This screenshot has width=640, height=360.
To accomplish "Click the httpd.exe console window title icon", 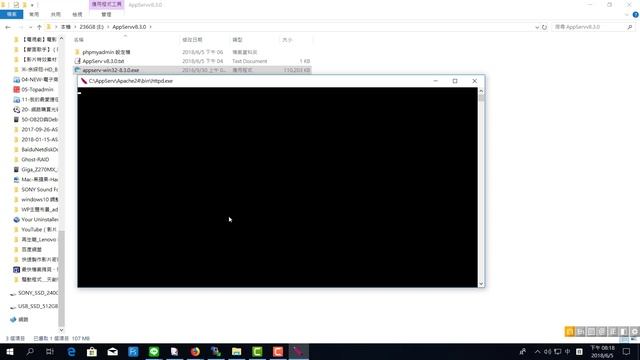I will [84, 81].
